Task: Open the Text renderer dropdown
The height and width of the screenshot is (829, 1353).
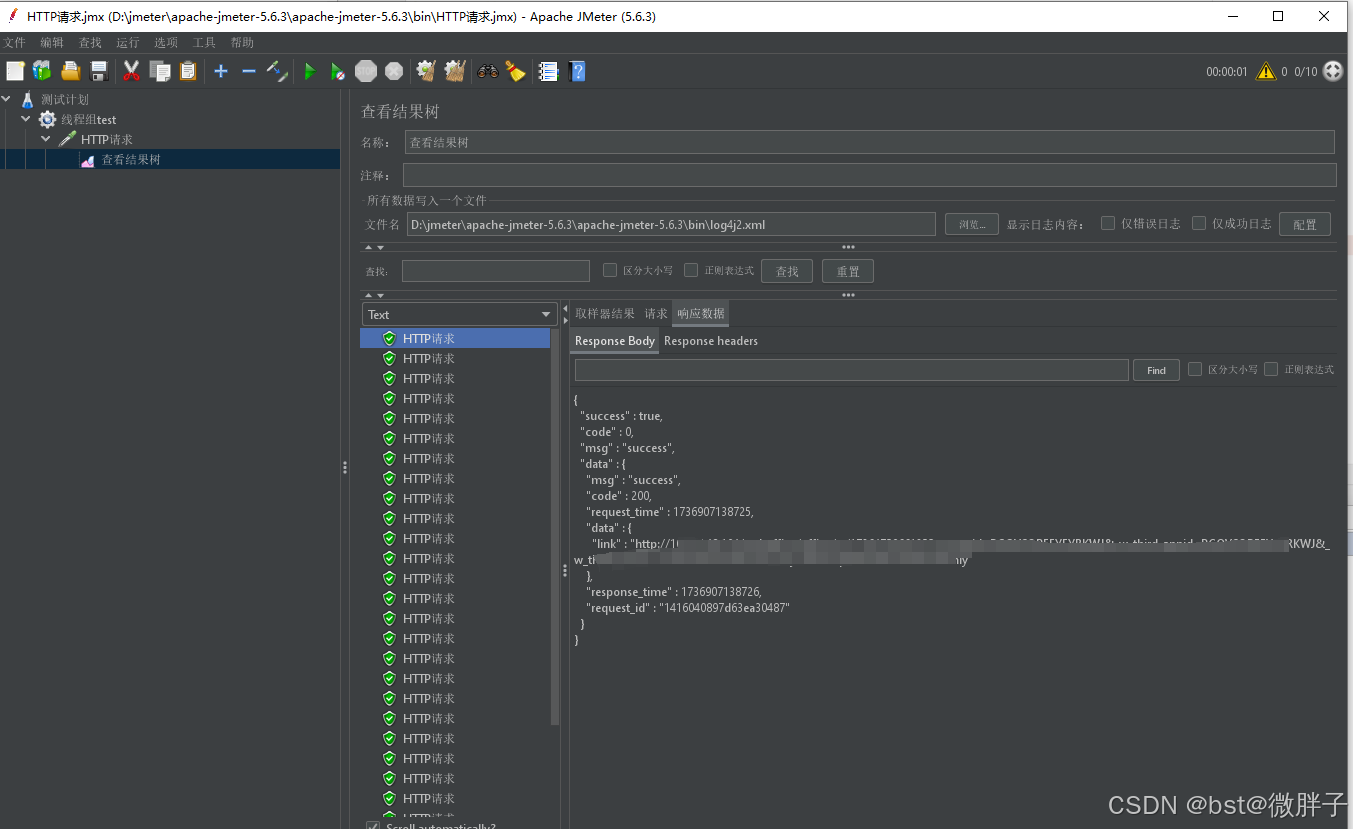Action: 459,314
